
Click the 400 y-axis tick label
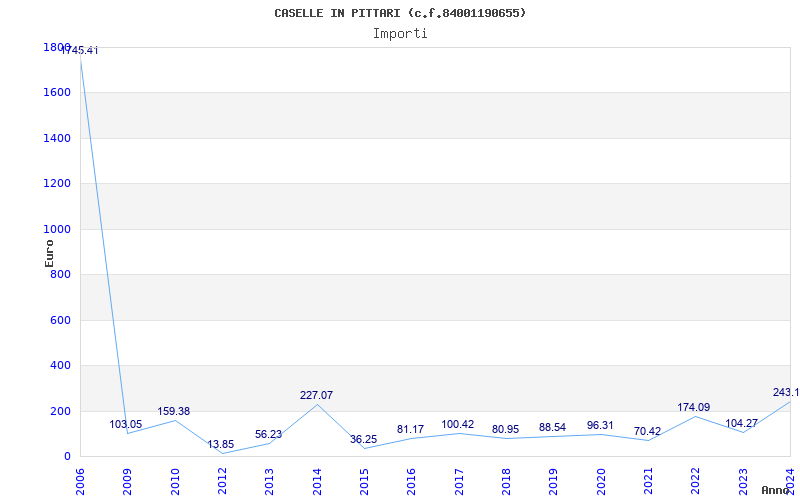60,366
